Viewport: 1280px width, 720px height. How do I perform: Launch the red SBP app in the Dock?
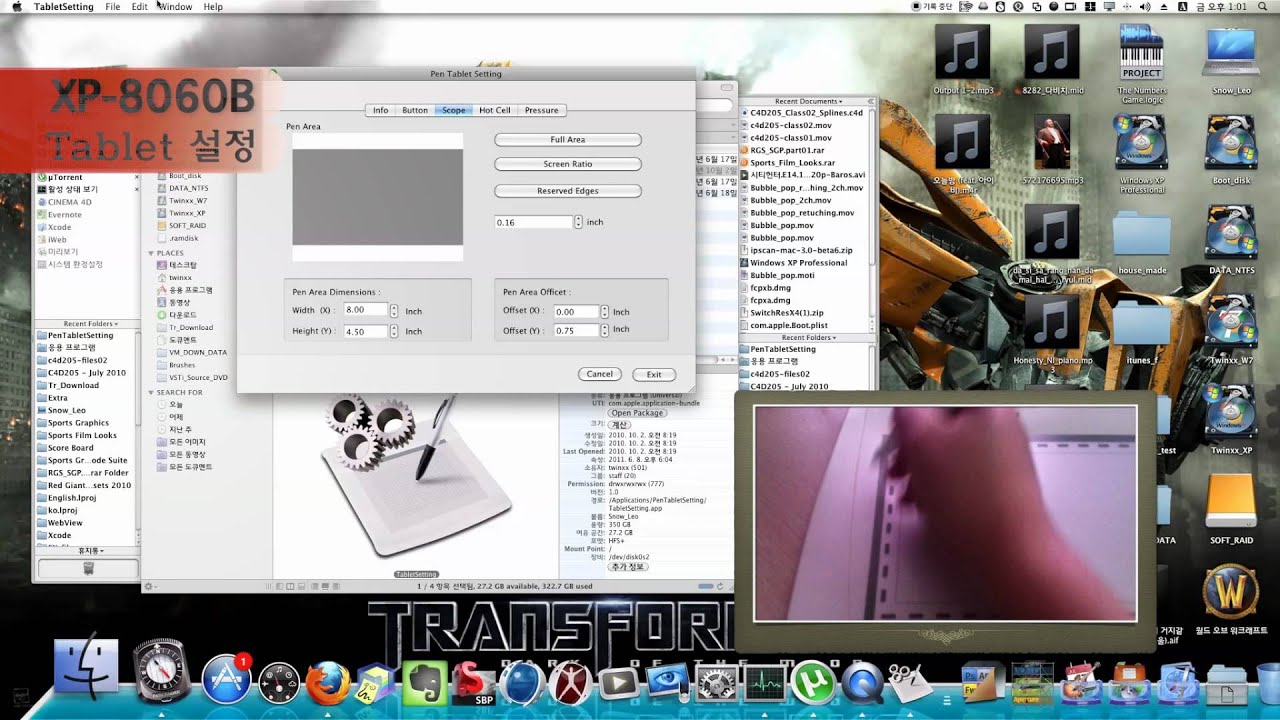click(473, 683)
